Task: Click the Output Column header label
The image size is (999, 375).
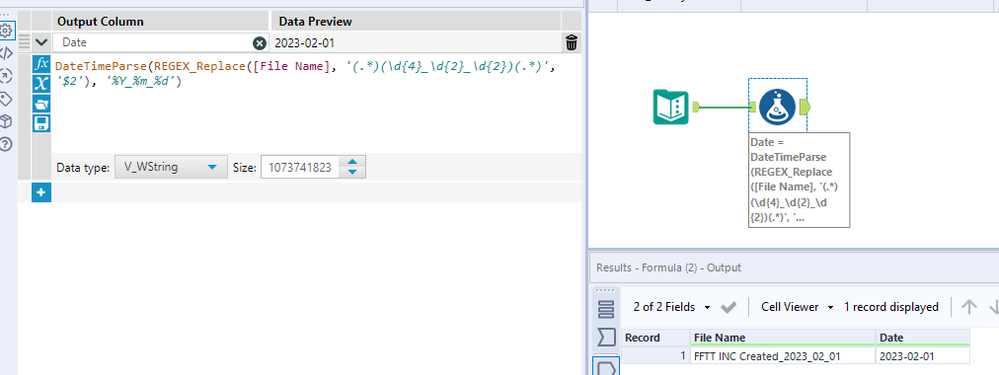Action: point(100,21)
